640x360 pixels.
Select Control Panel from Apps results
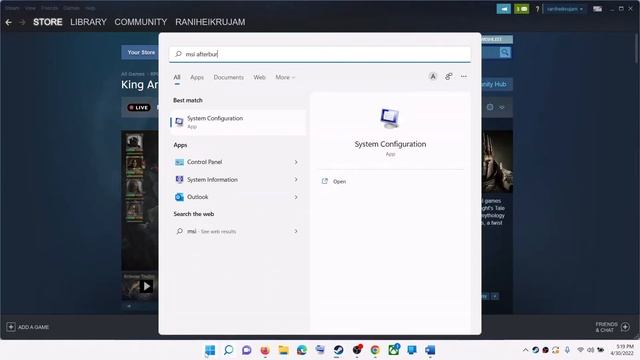pyautogui.click(x=204, y=162)
